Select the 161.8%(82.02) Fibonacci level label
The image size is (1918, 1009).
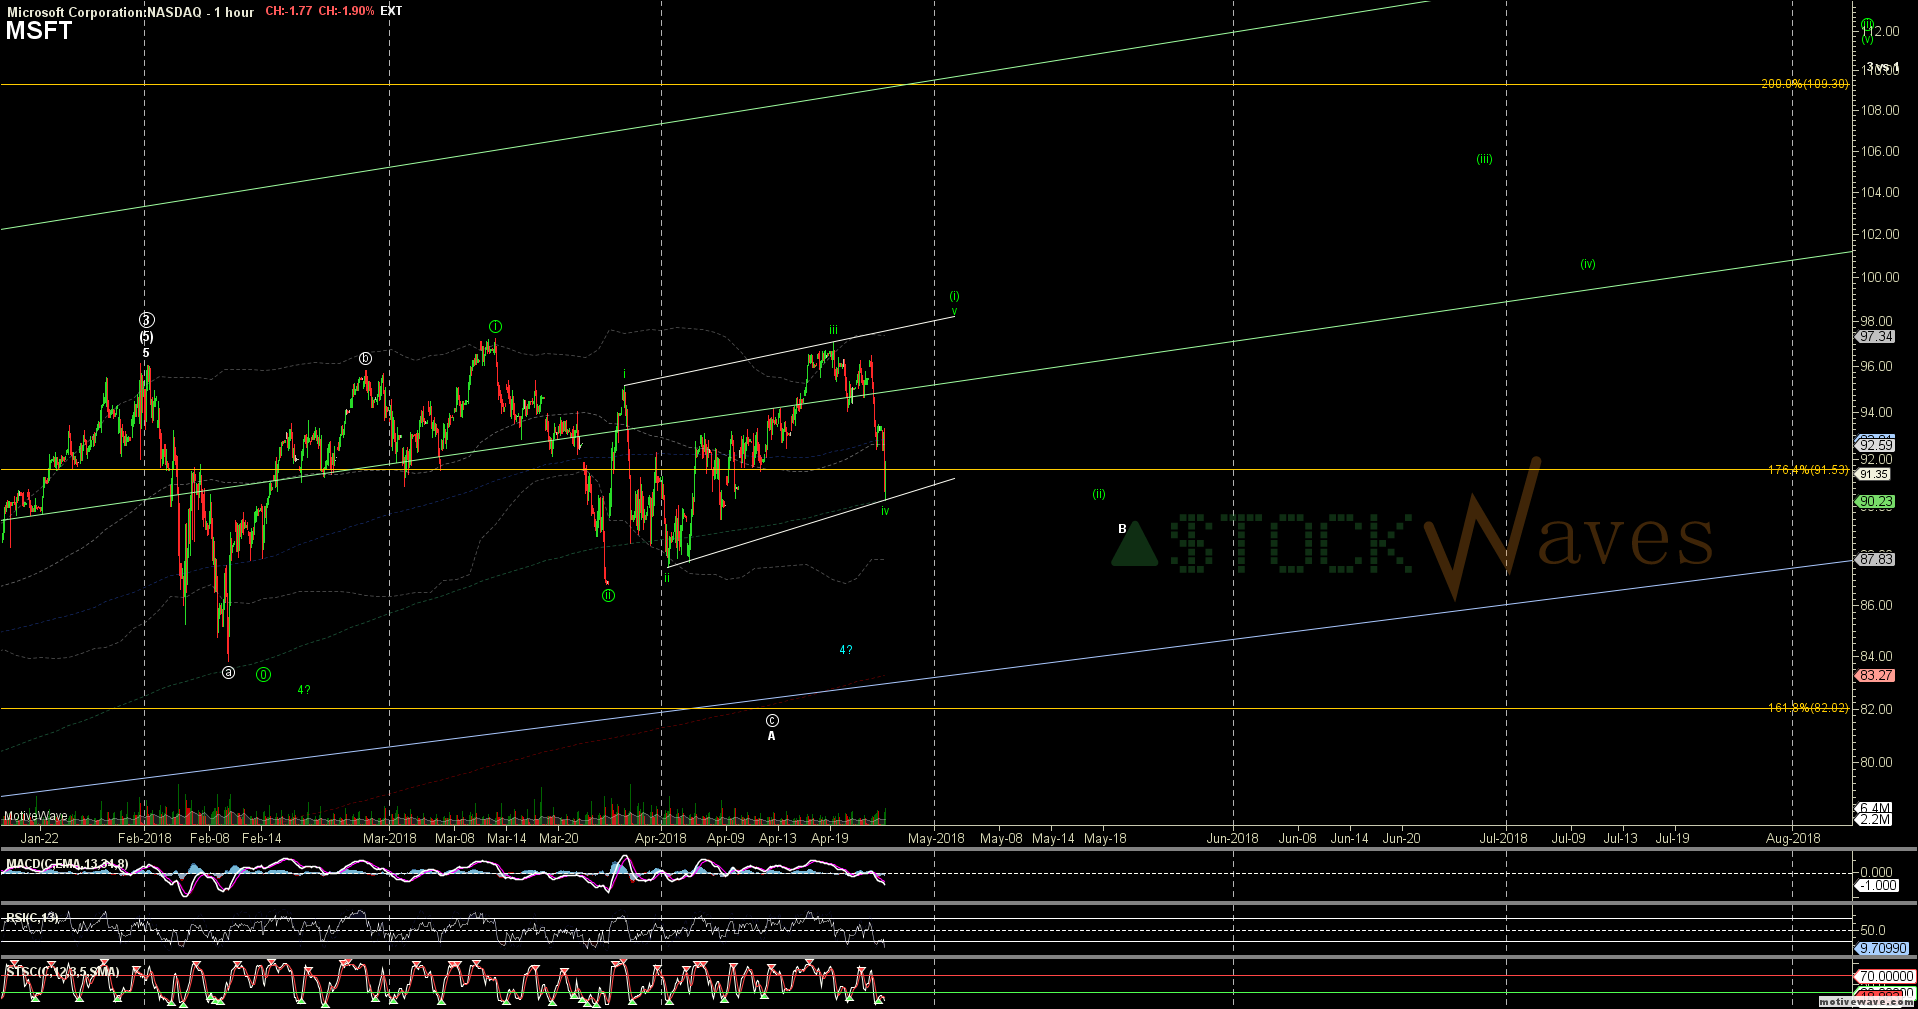(x=1808, y=708)
